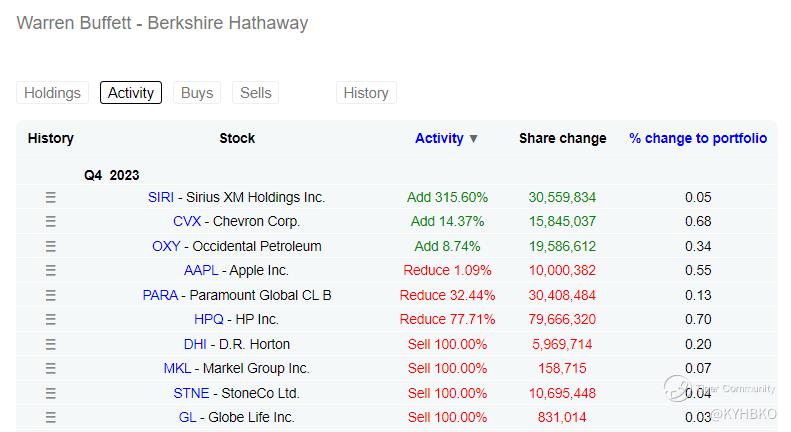Viewport: 791px width, 432px height.
Task: Click the 'Add 8.74%' activity cell
Action: pyautogui.click(x=447, y=246)
